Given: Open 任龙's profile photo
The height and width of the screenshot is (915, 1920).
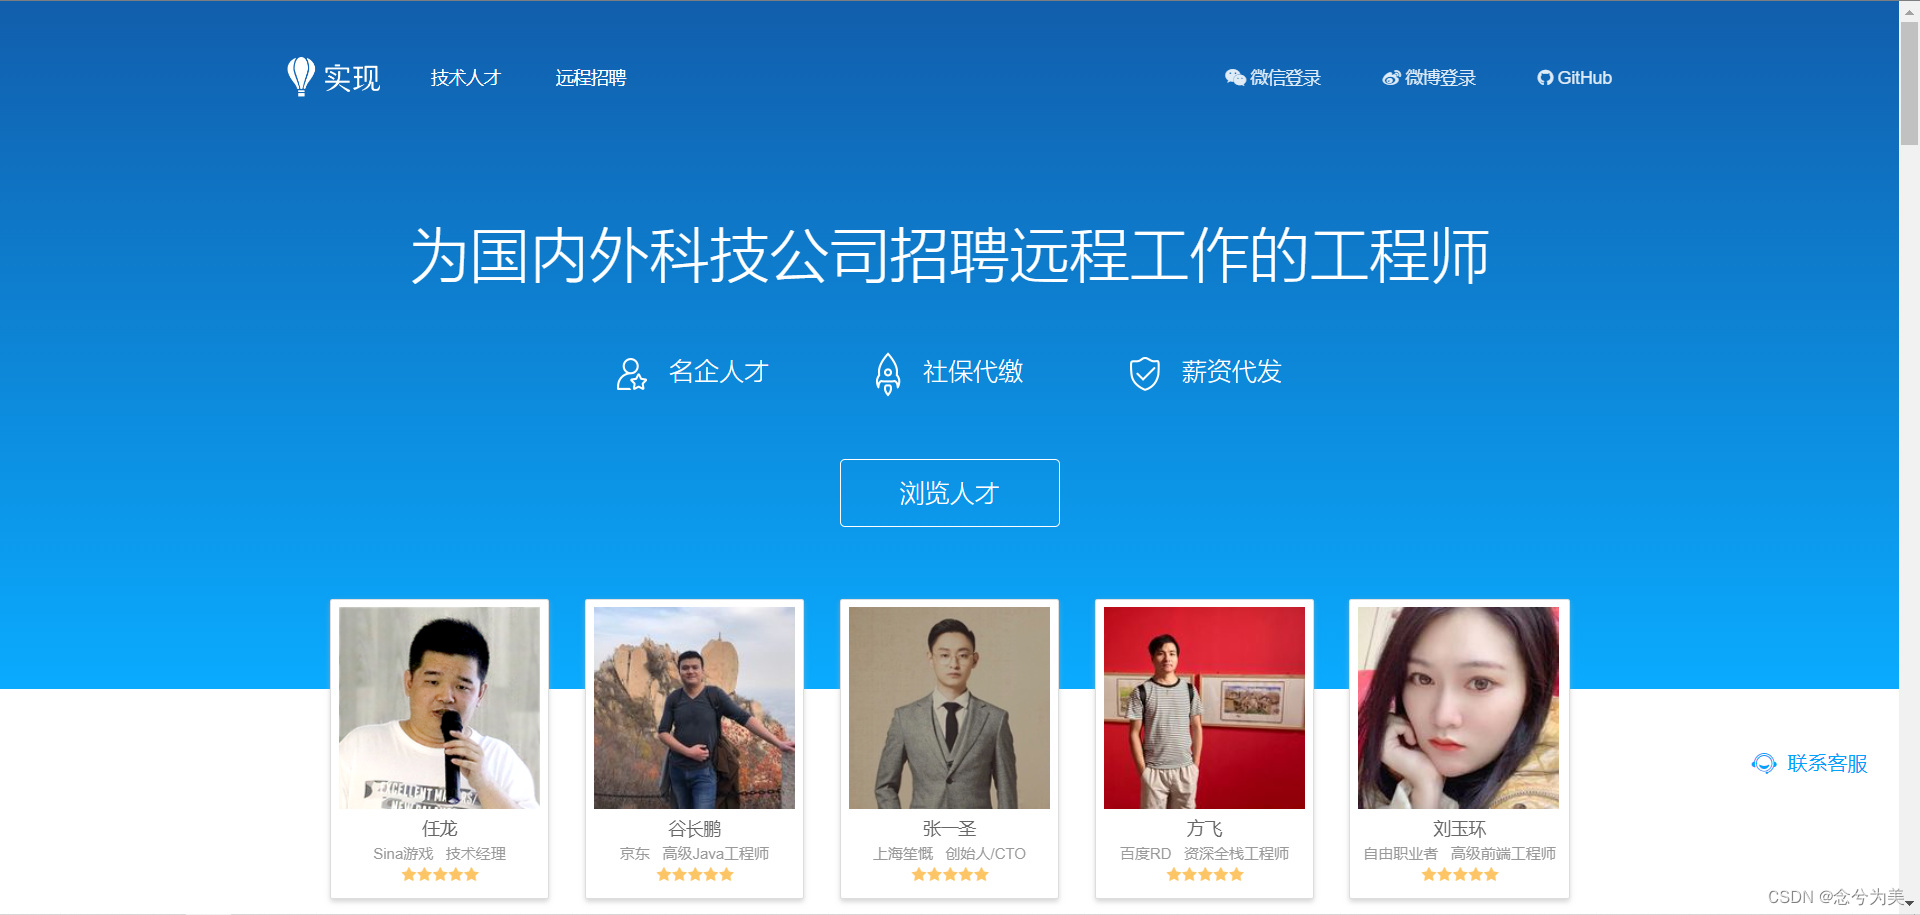Looking at the screenshot, I should tap(439, 708).
